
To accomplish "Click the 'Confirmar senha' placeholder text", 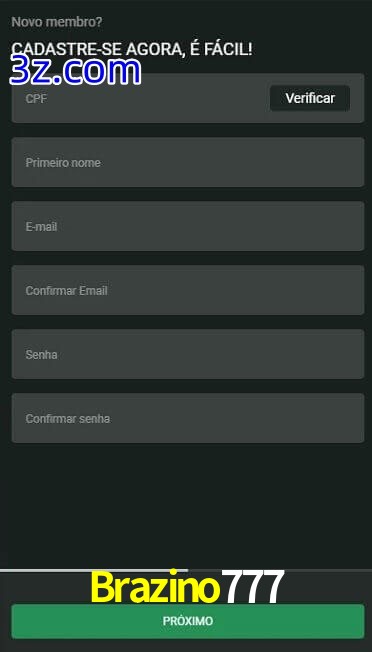I will coord(68,419).
